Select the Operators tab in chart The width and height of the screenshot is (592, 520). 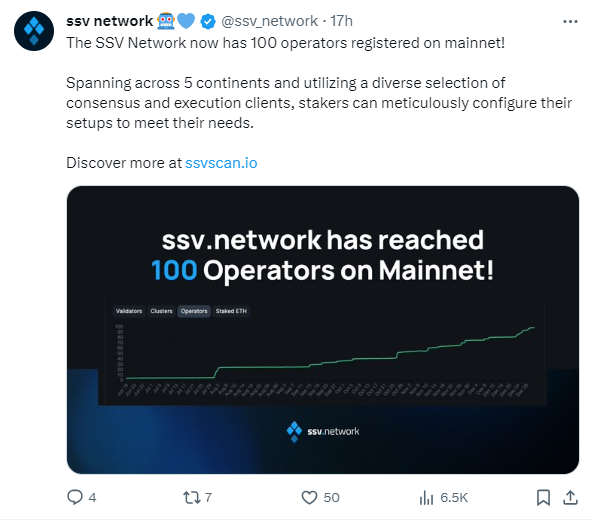pyautogui.click(x=194, y=311)
